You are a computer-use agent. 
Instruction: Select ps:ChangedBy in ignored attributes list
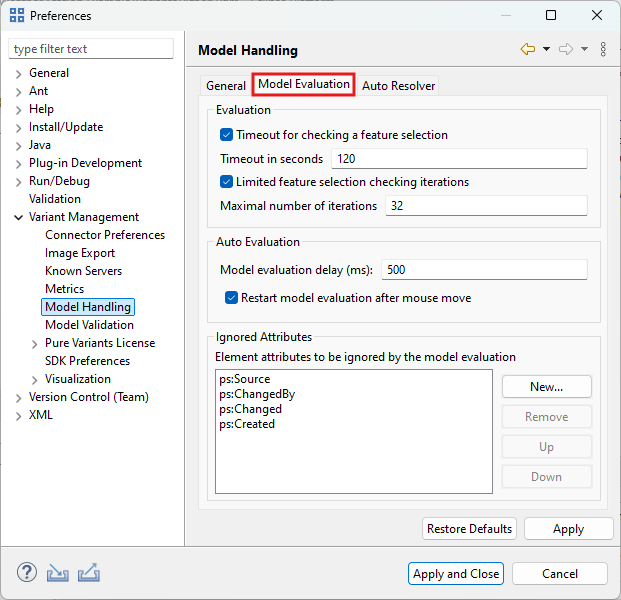[256, 394]
